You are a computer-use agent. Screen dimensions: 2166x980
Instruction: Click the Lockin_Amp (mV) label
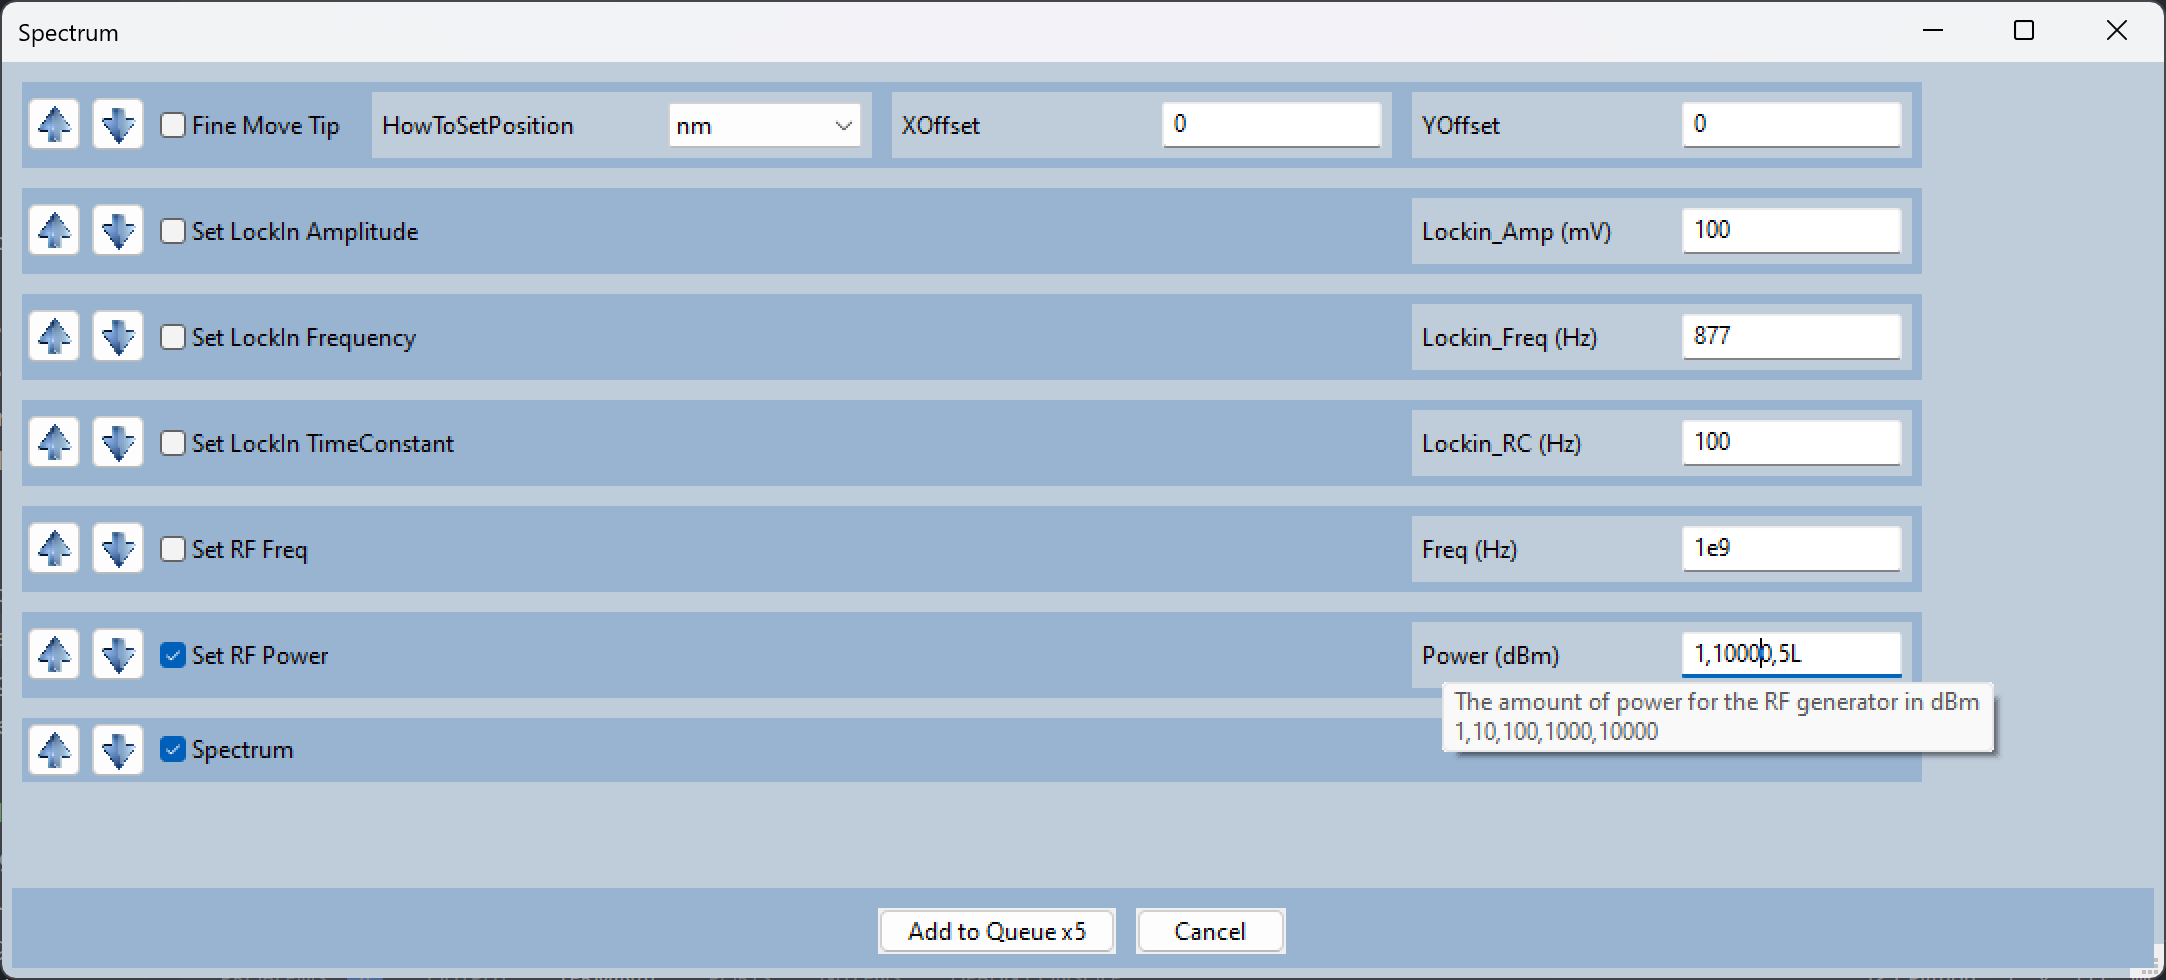[1517, 232]
